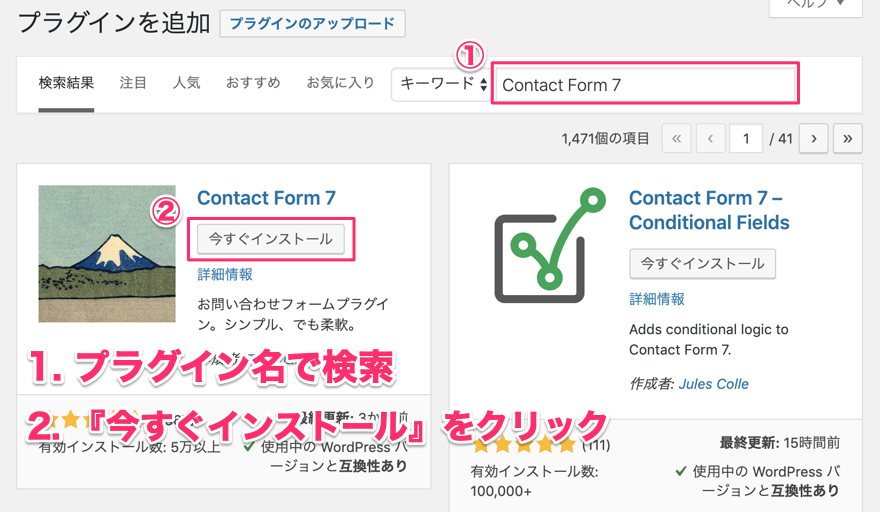Click the plugin search input field
The width and height of the screenshot is (880, 512).
tap(647, 85)
